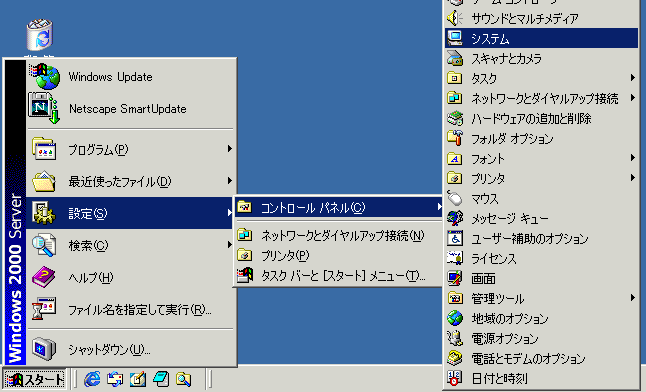
Task: Click the 設定(S) gear icon
Action: [x=44, y=213]
